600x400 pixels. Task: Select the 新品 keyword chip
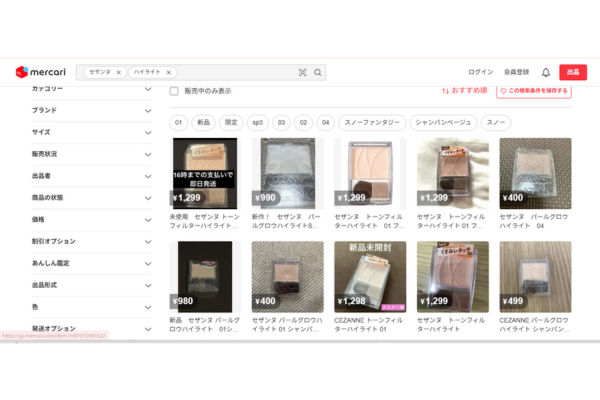[204, 122]
